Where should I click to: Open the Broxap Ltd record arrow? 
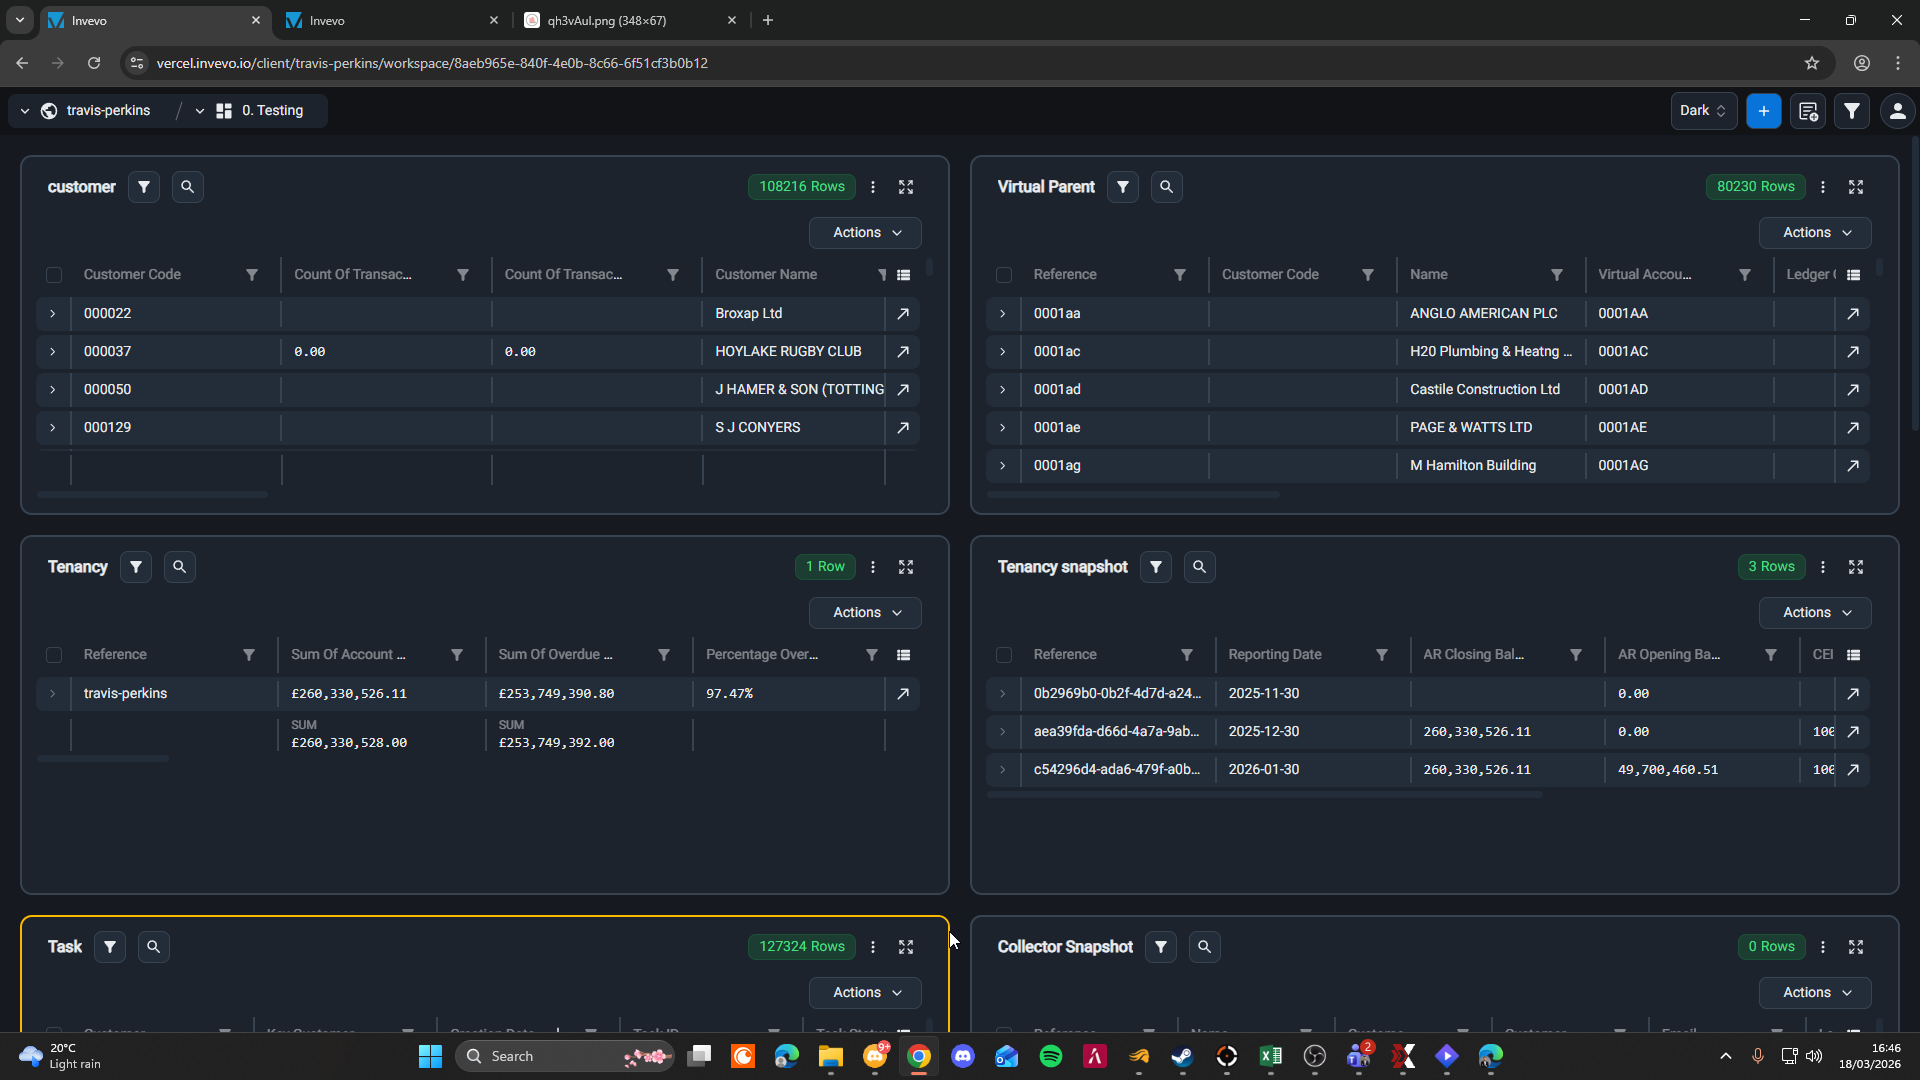[903, 314]
